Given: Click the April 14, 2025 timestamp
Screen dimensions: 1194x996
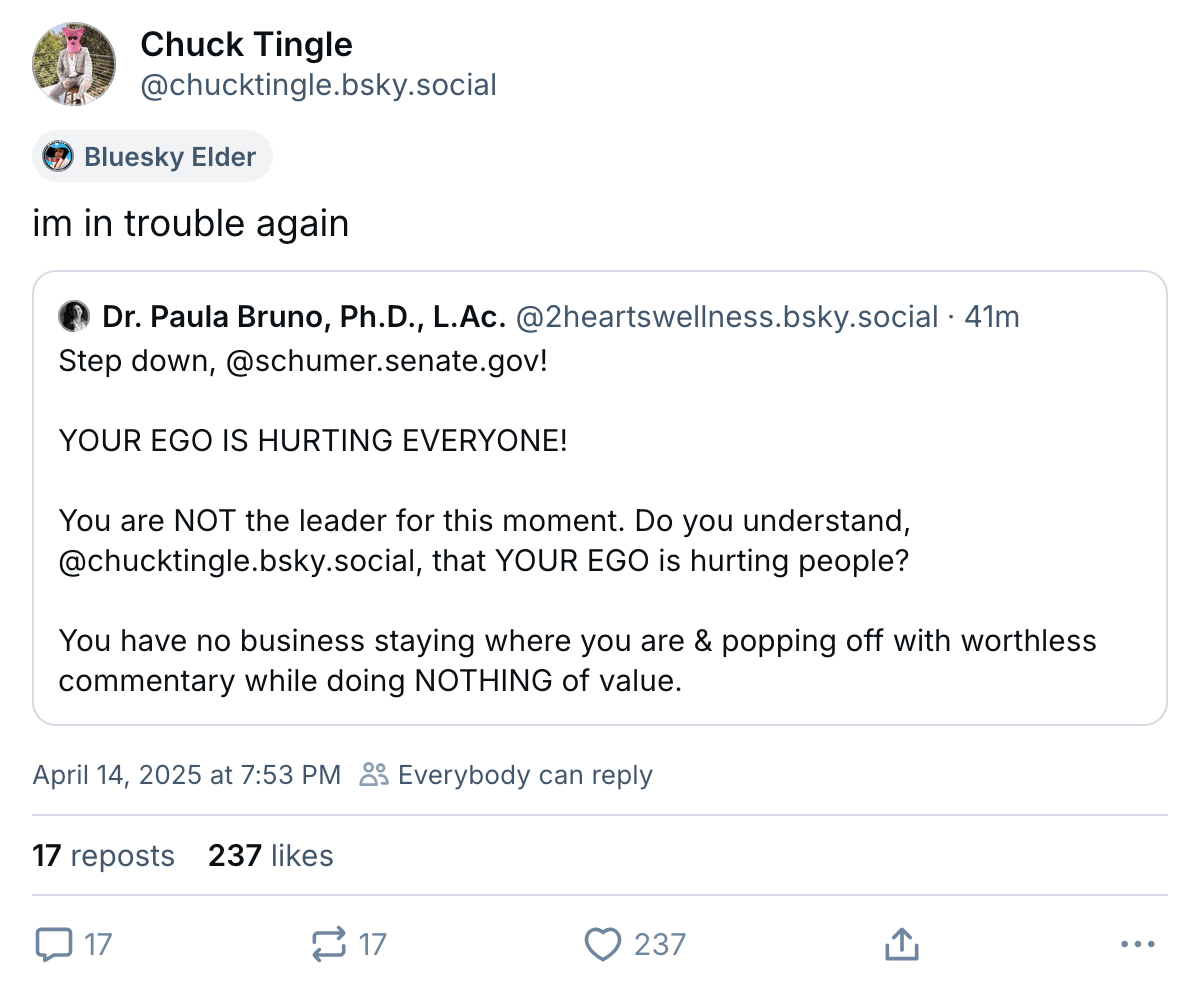Looking at the screenshot, I should pyautogui.click(x=186, y=775).
